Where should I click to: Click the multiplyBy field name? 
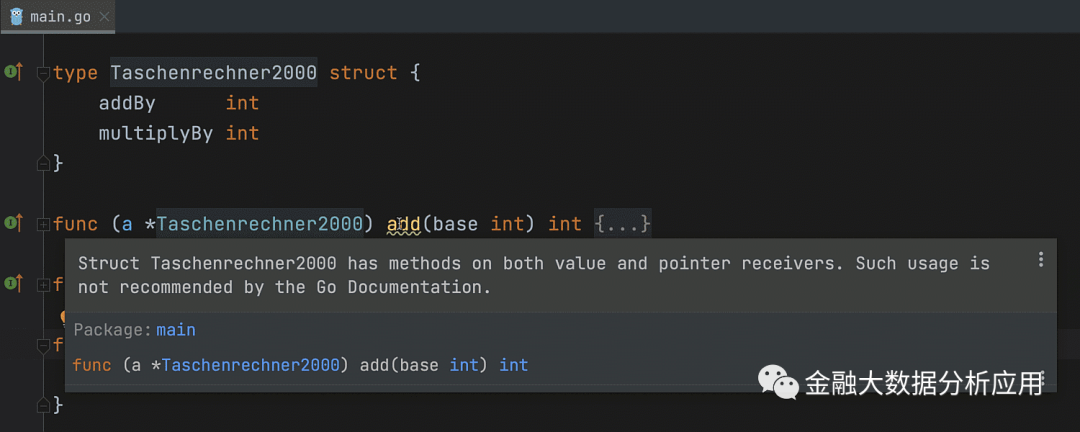pos(155,133)
